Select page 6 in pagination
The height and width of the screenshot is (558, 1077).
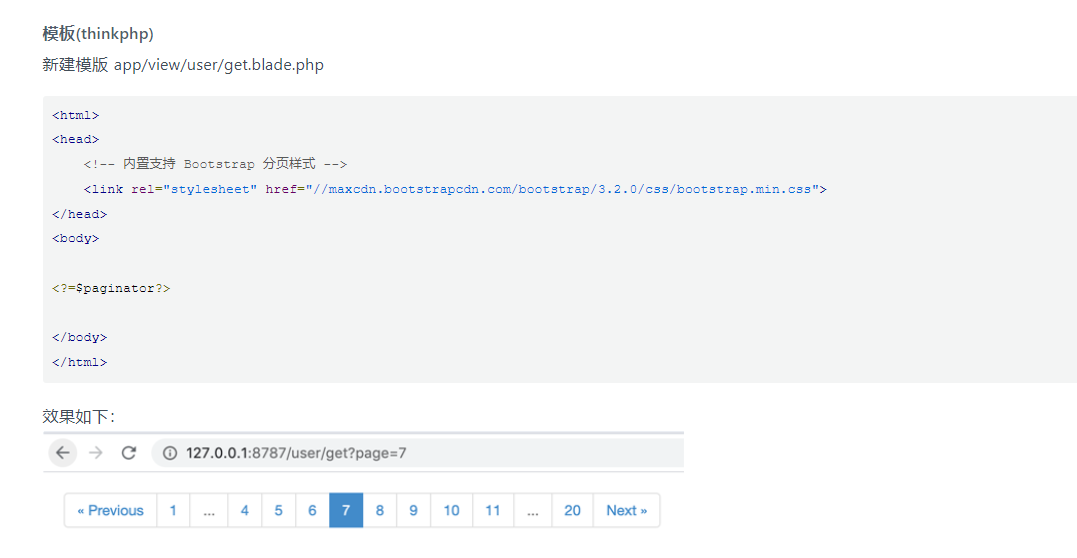coord(312,511)
